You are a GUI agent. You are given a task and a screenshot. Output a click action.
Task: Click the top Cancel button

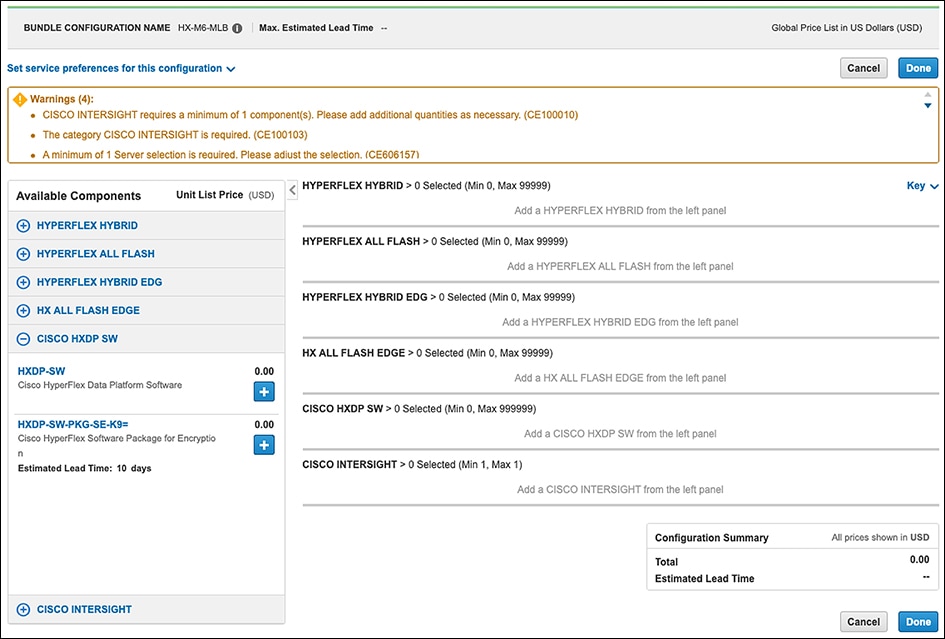pos(863,68)
